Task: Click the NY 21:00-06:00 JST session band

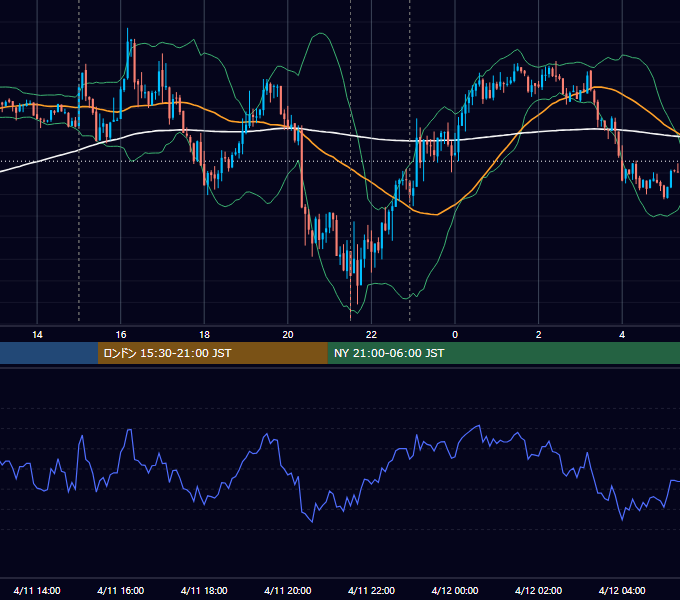Action: 503,353
